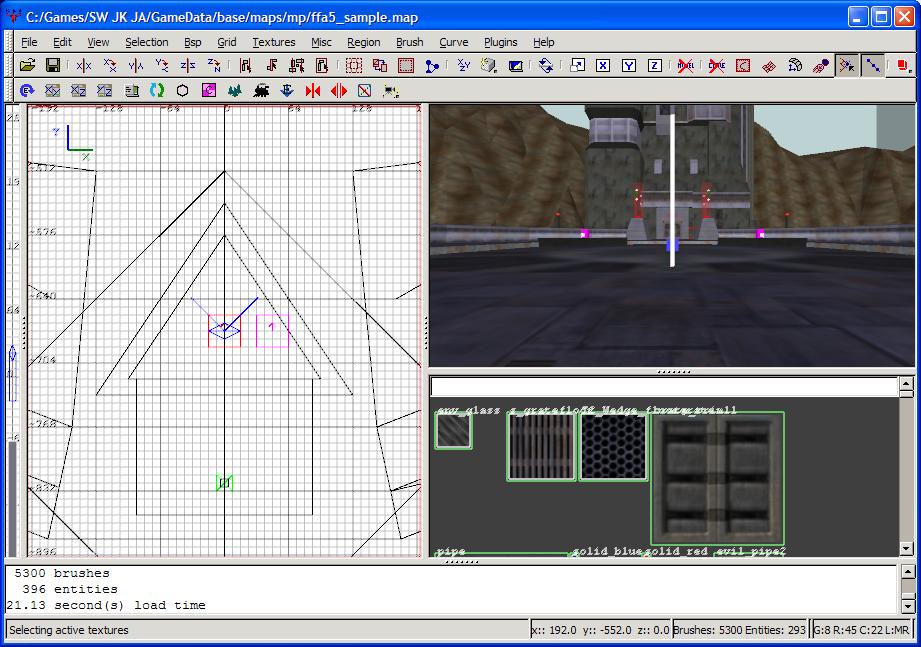Click the Save floppy disk icon
The image size is (921, 647).
(x=53, y=65)
